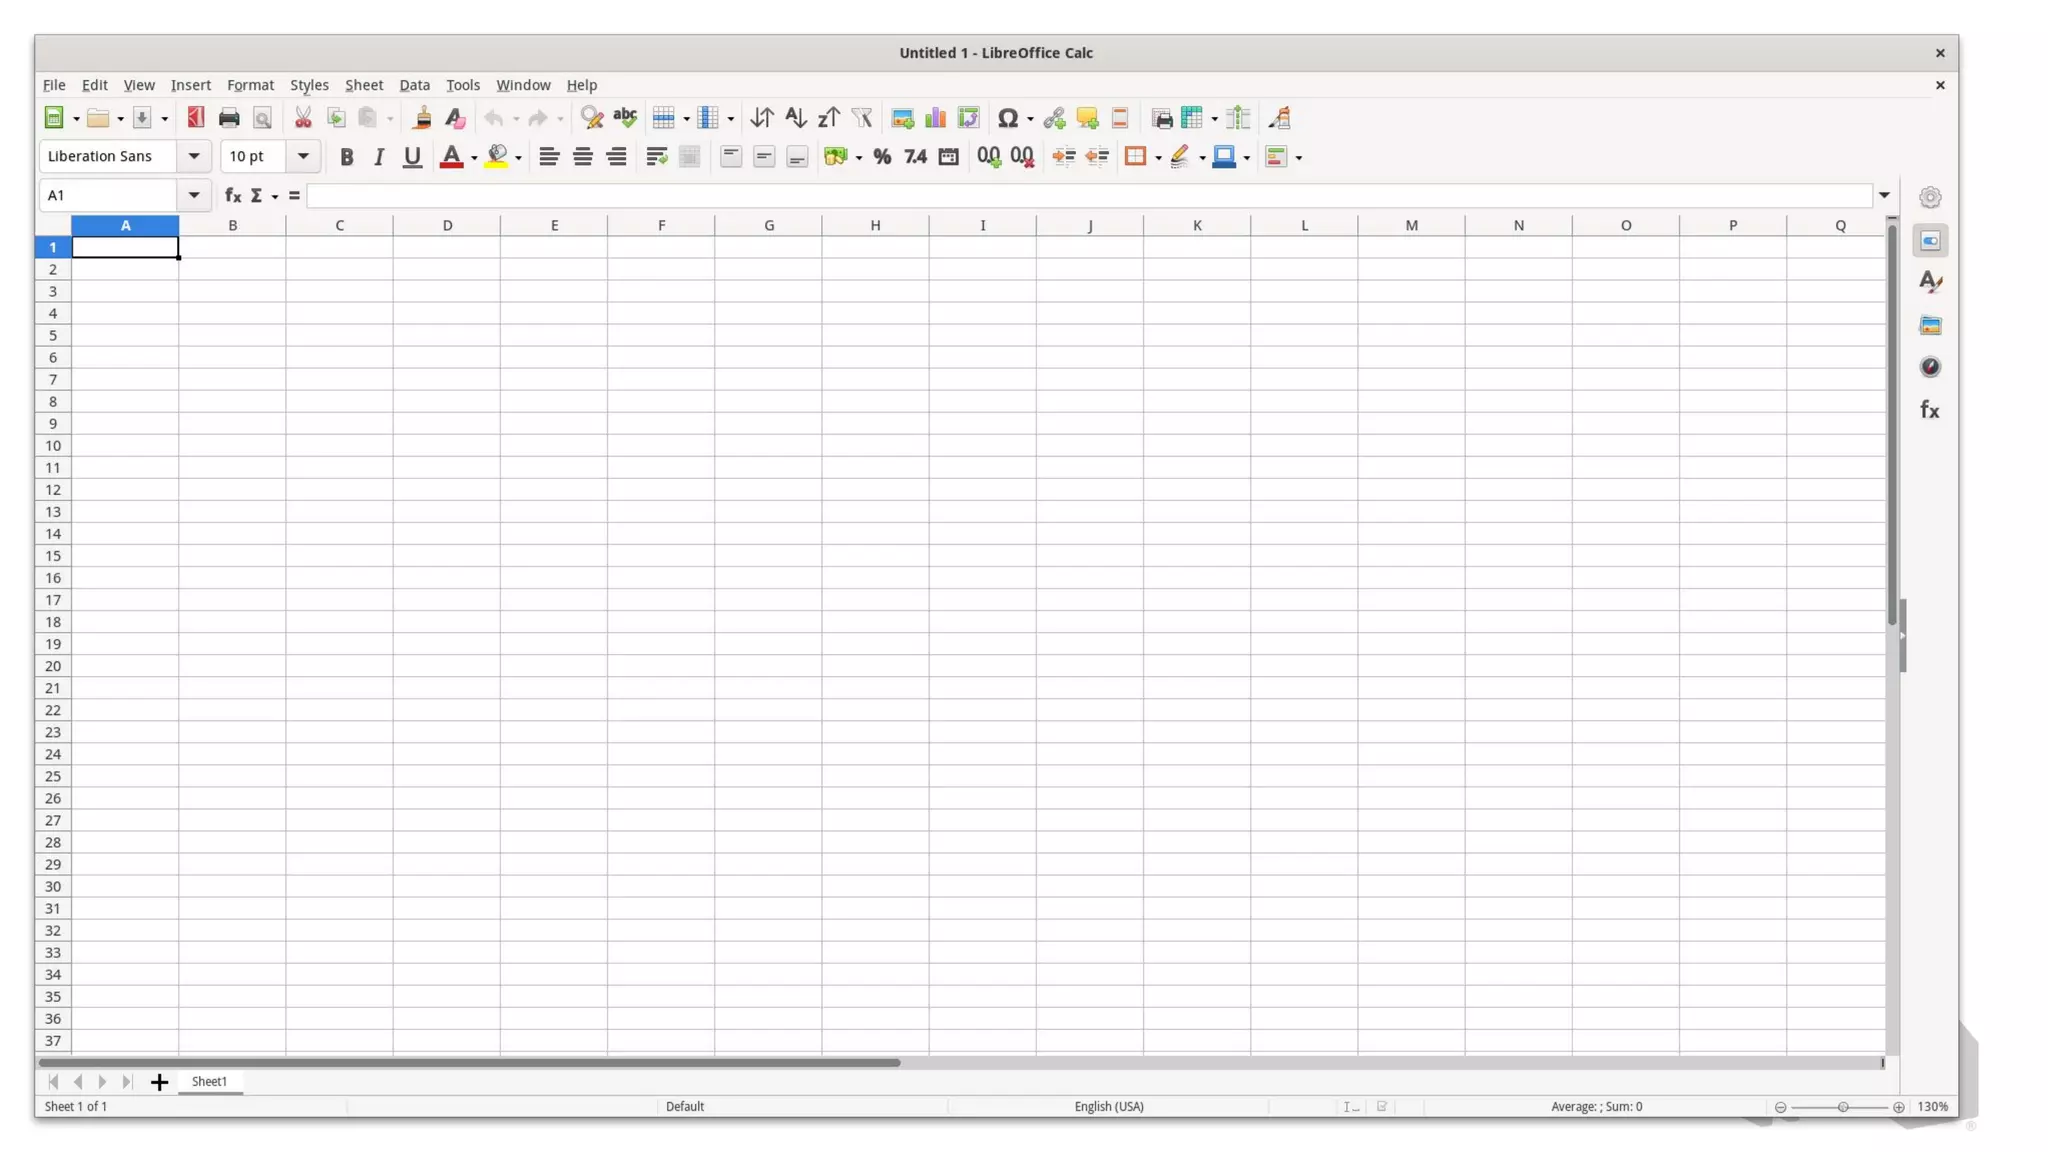Viewport: 2048px width, 1152px height.
Task: Toggle Wrap Text button
Action: tap(656, 156)
